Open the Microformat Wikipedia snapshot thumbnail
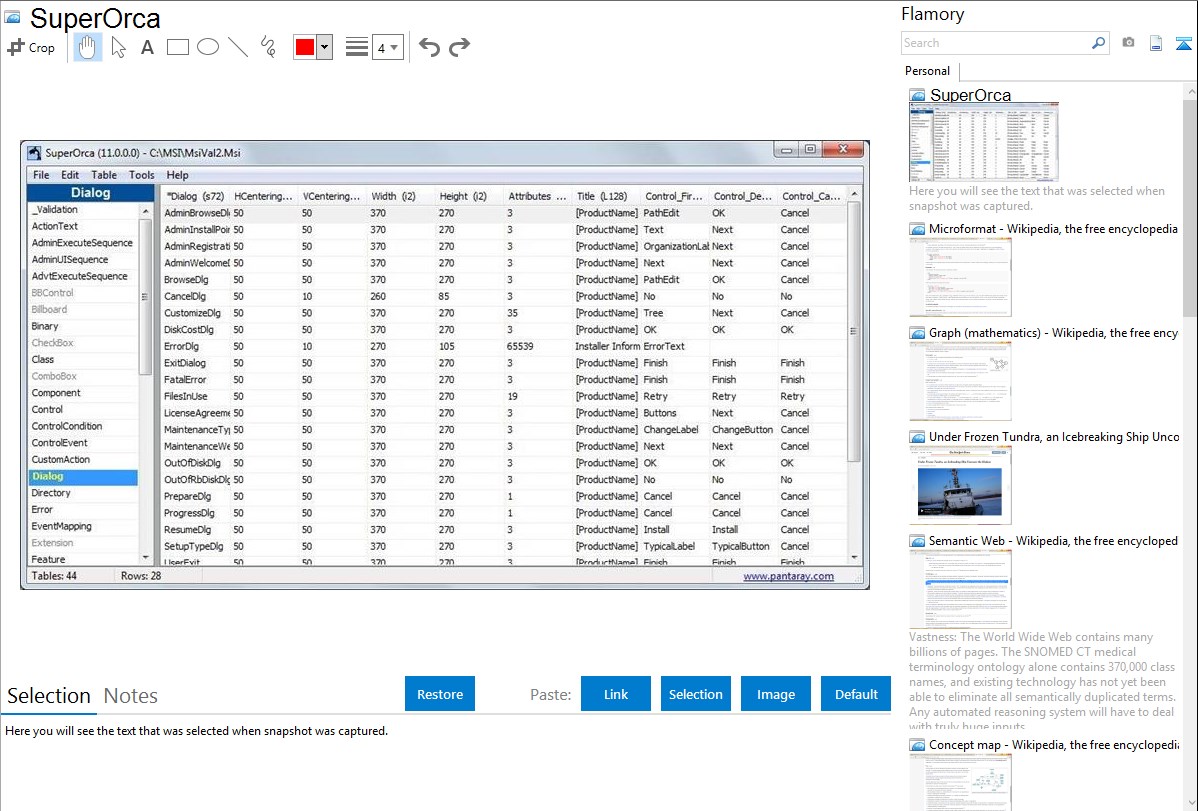This screenshot has width=1198, height=811. click(x=960, y=277)
